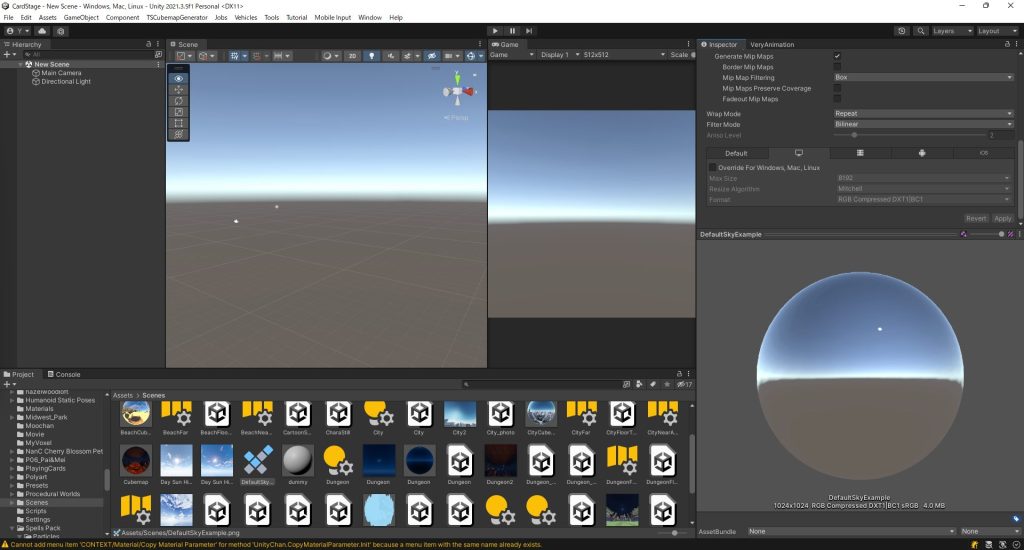The height and width of the screenshot is (550, 1024).
Task: Open Undo History clock icon
Action: 902,31
